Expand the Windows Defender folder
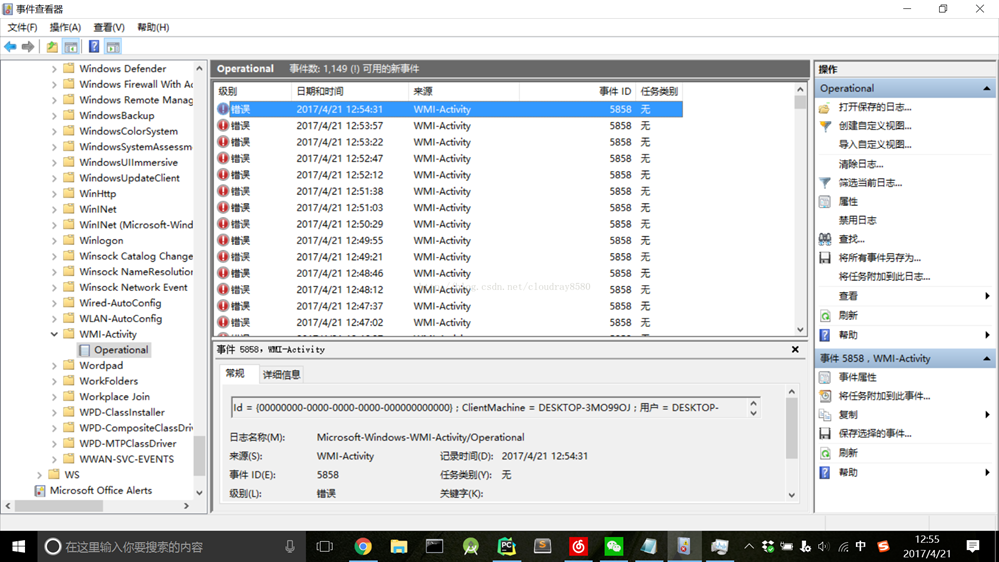 point(54,69)
